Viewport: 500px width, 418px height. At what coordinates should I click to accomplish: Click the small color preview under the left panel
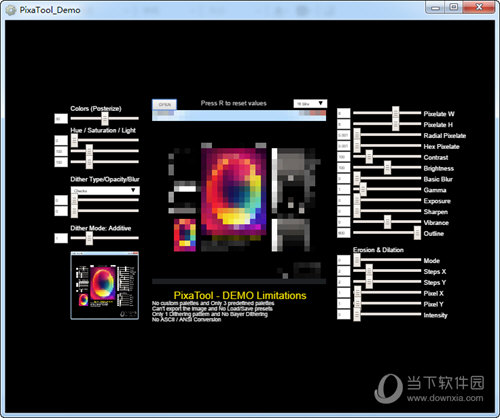pyautogui.click(x=185, y=235)
